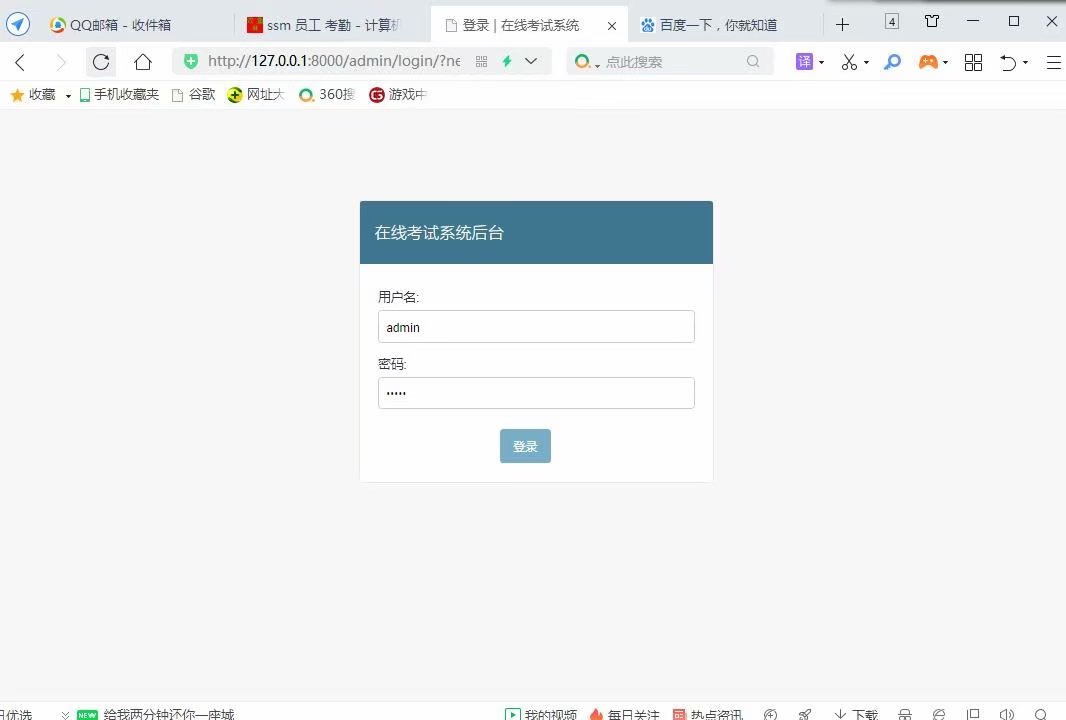Click the 用户名 input containing admin
Screen dimensions: 1066x720
(536, 326)
